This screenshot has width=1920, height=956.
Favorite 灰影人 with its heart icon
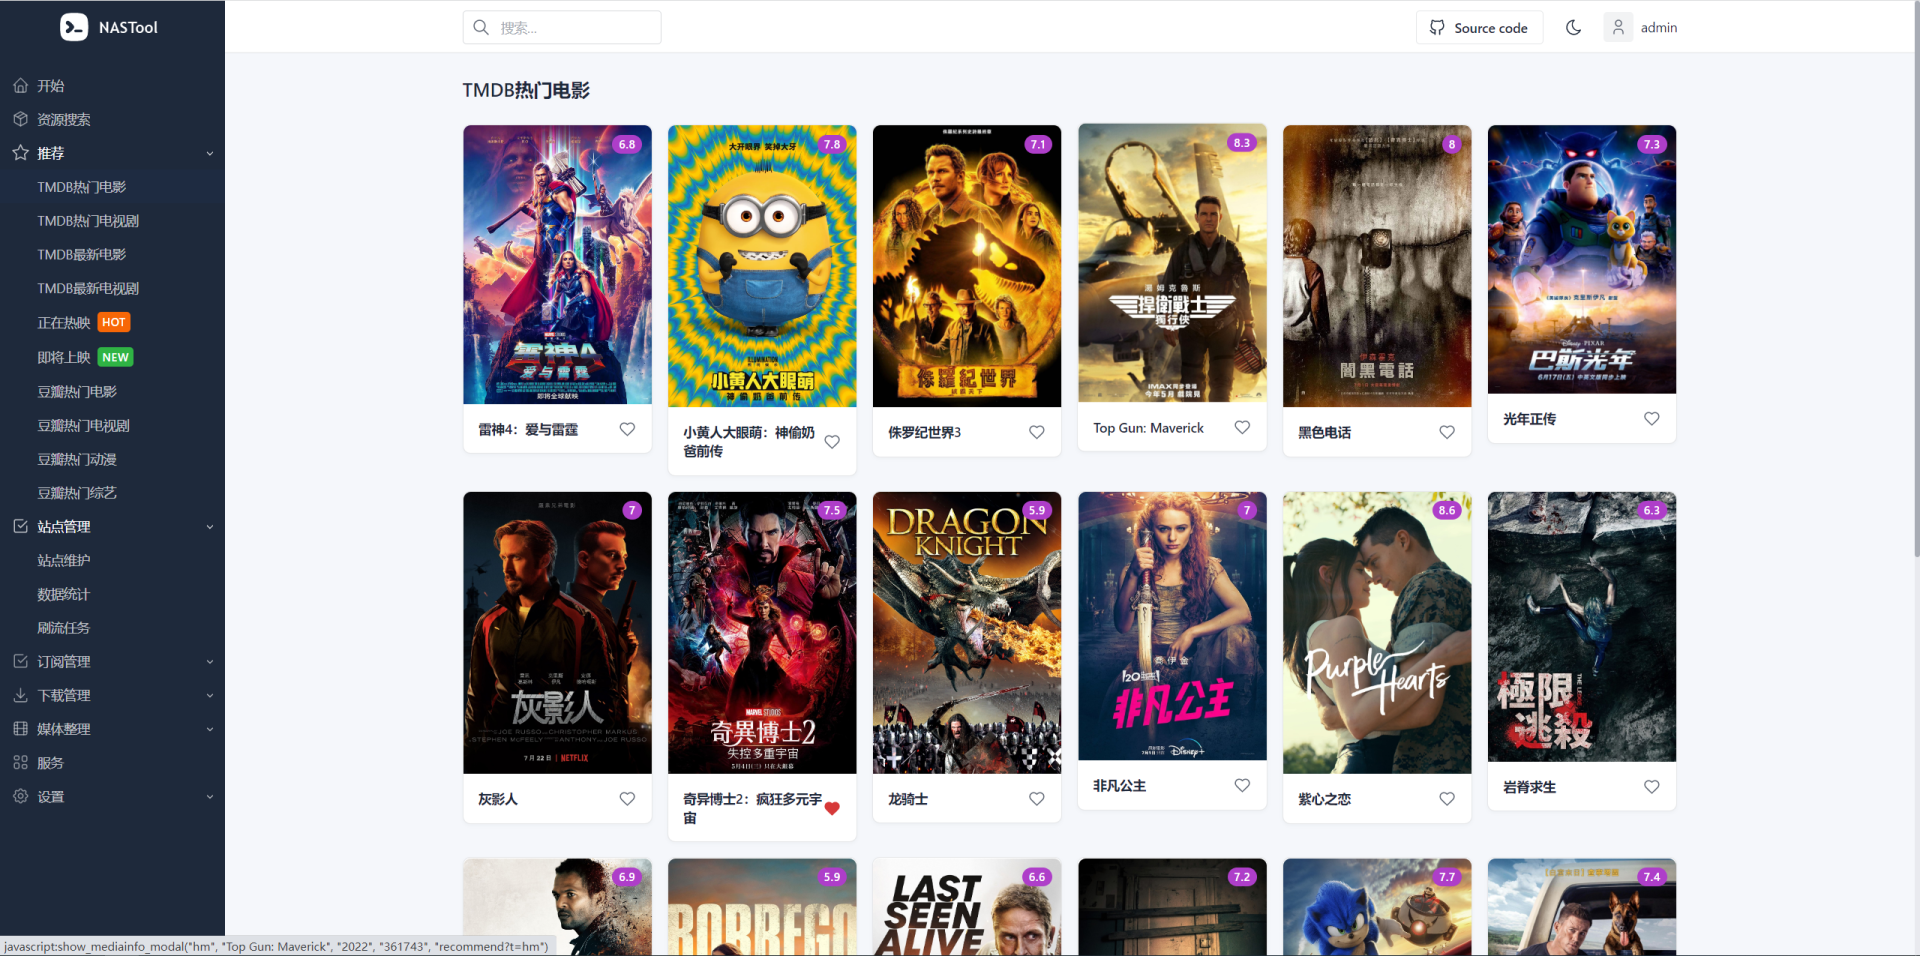627,798
